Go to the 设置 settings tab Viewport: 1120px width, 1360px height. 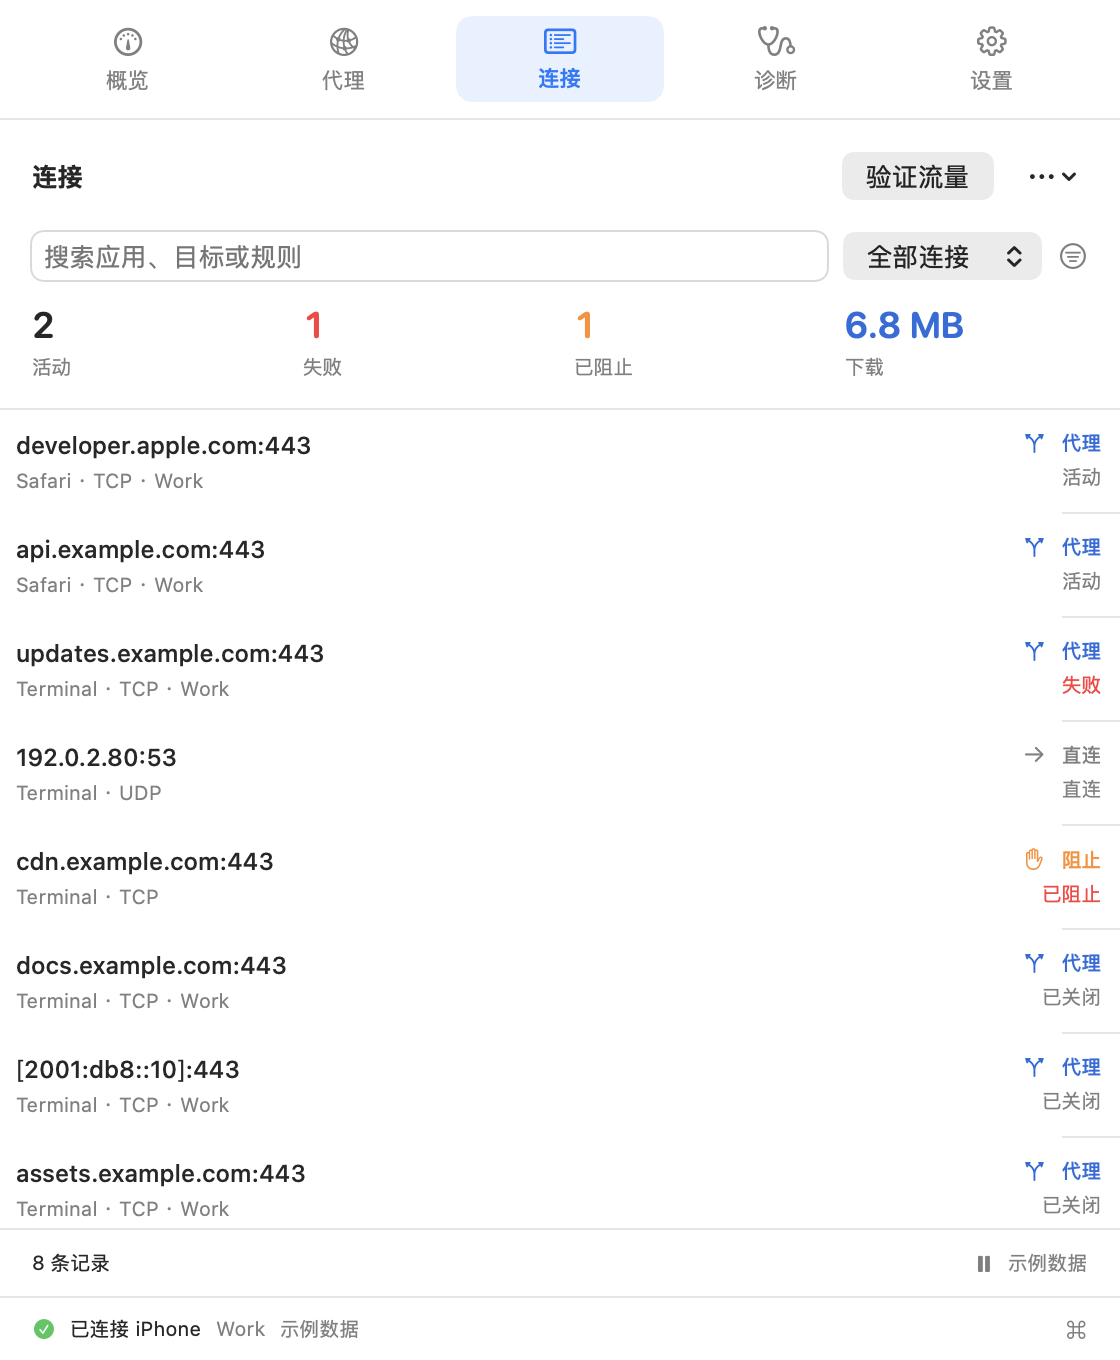[992, 59]
